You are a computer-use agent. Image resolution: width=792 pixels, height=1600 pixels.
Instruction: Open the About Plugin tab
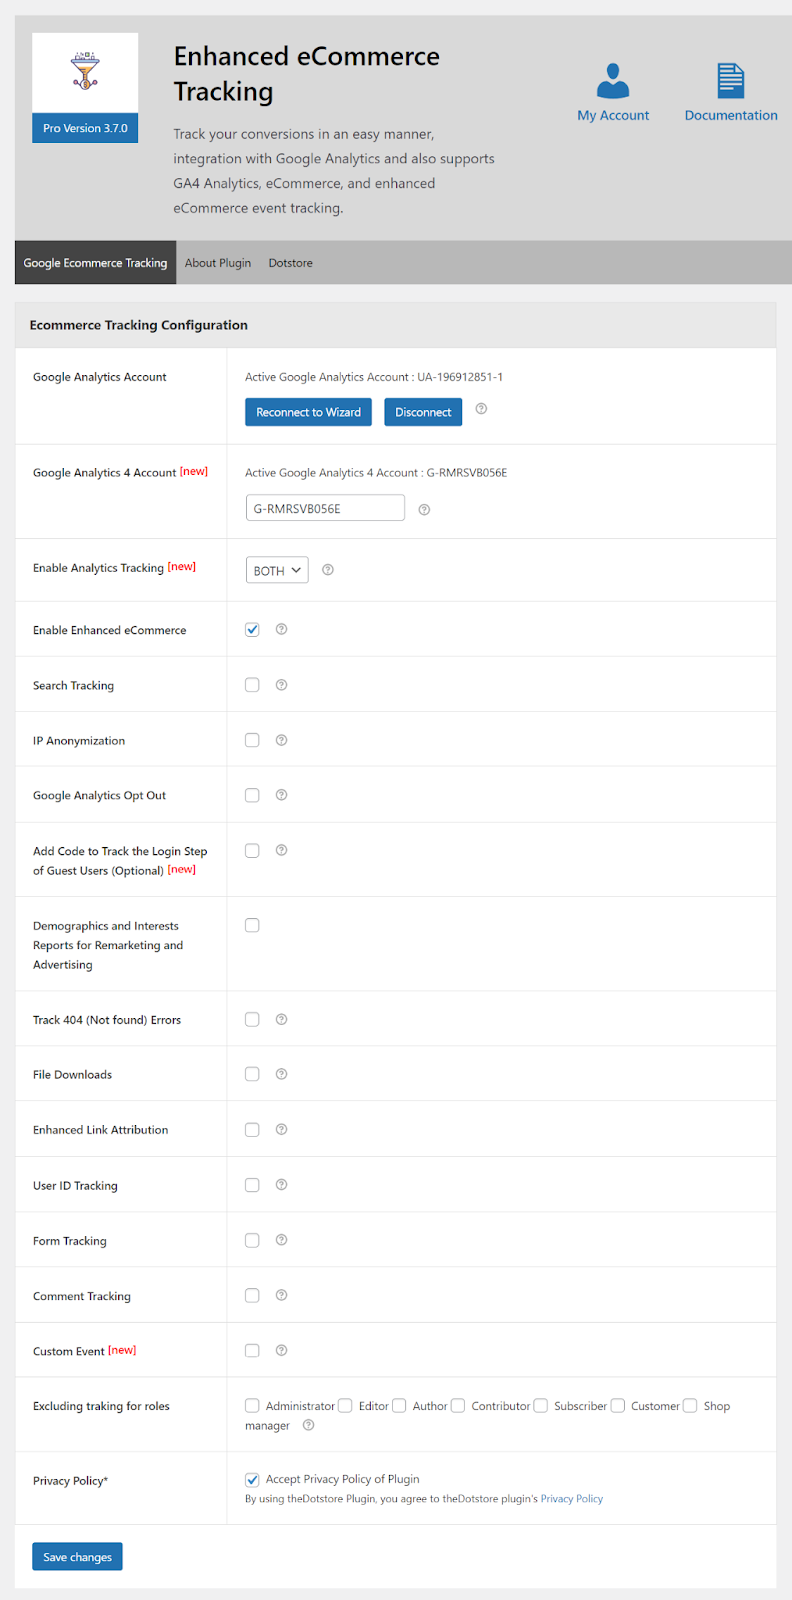[x=218, y=263]
